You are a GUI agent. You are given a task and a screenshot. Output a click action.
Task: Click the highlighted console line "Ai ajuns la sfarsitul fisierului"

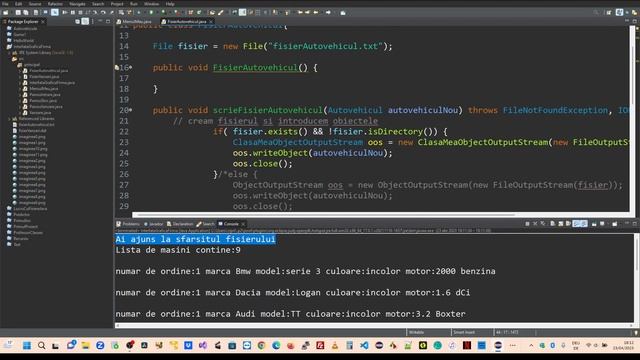pos(196,239)
